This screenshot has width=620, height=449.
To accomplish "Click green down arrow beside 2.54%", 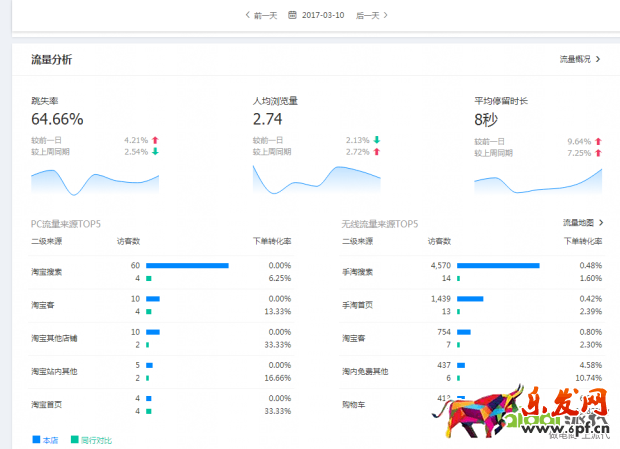I will tap(155, 152).
